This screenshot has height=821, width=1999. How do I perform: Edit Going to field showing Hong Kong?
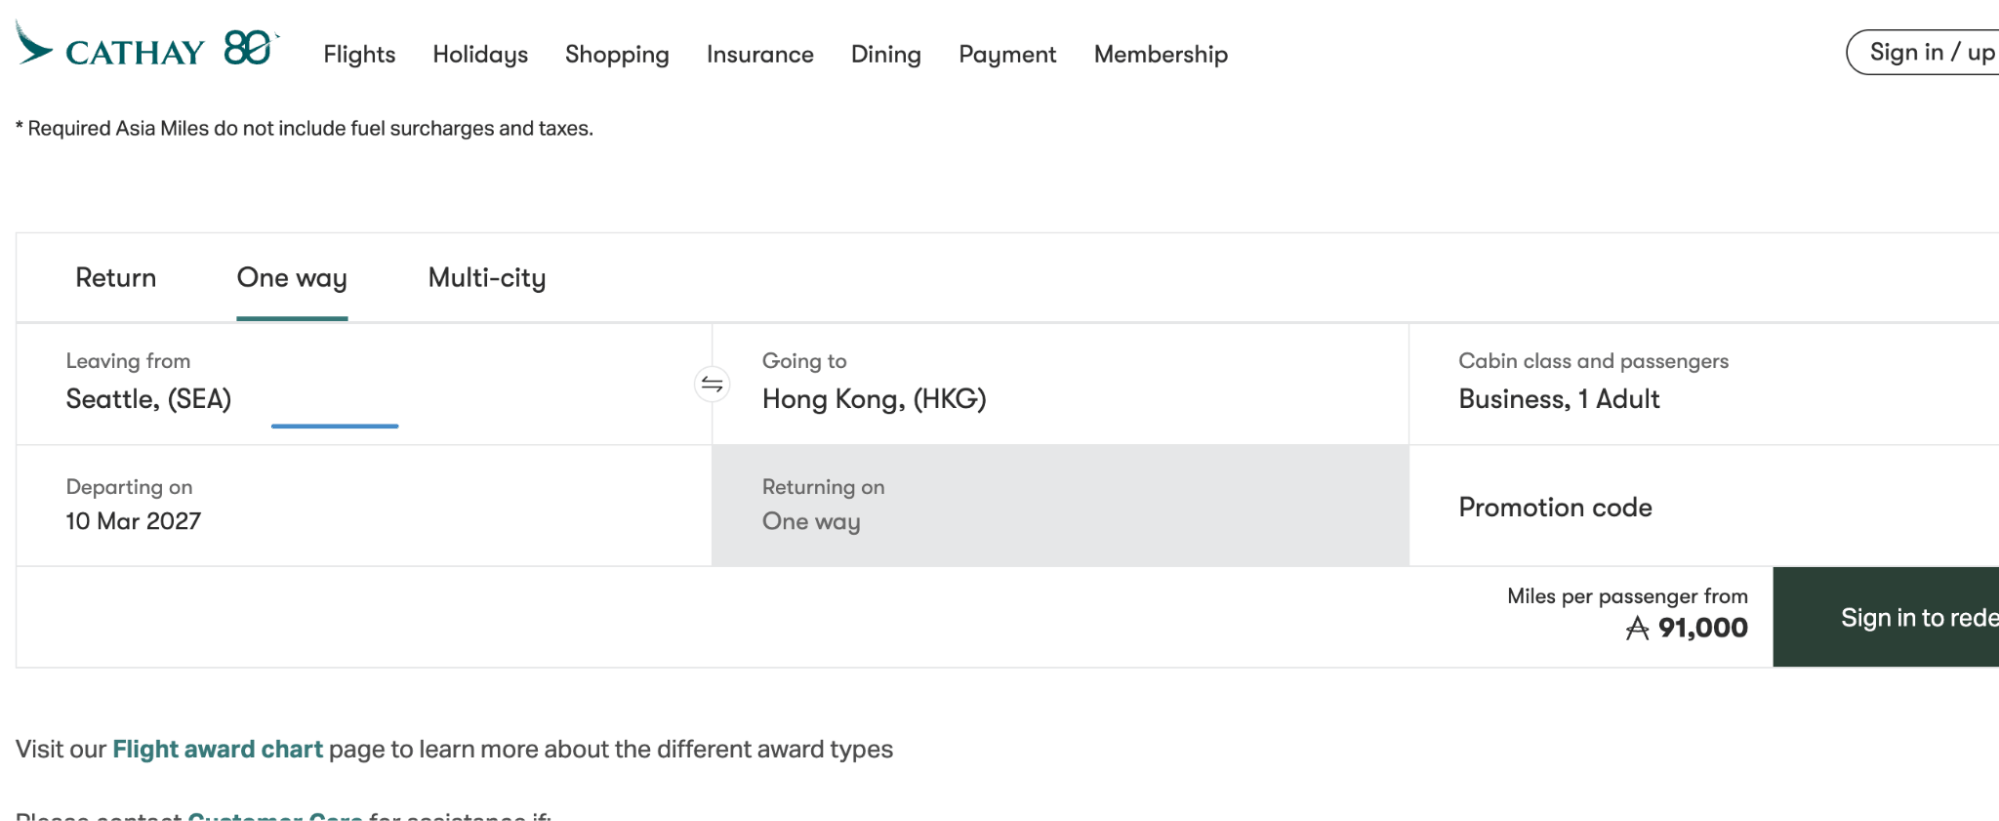tap(1060, 384)
